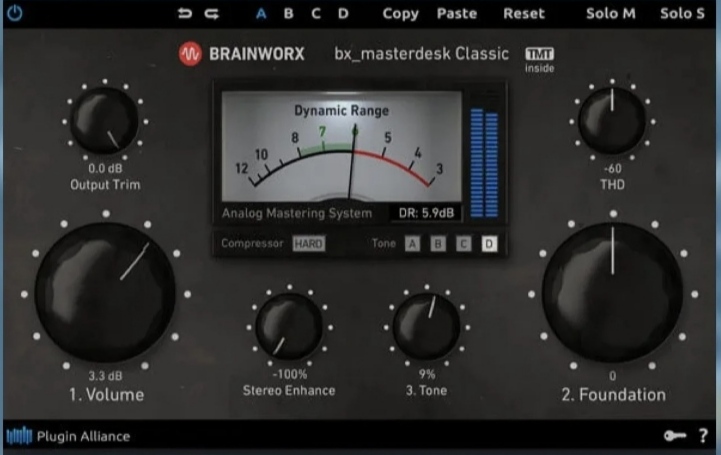Screen dimensions: 721x455
Task: Click the 3.3 dB Volume value
Action: tap(105, 375)
